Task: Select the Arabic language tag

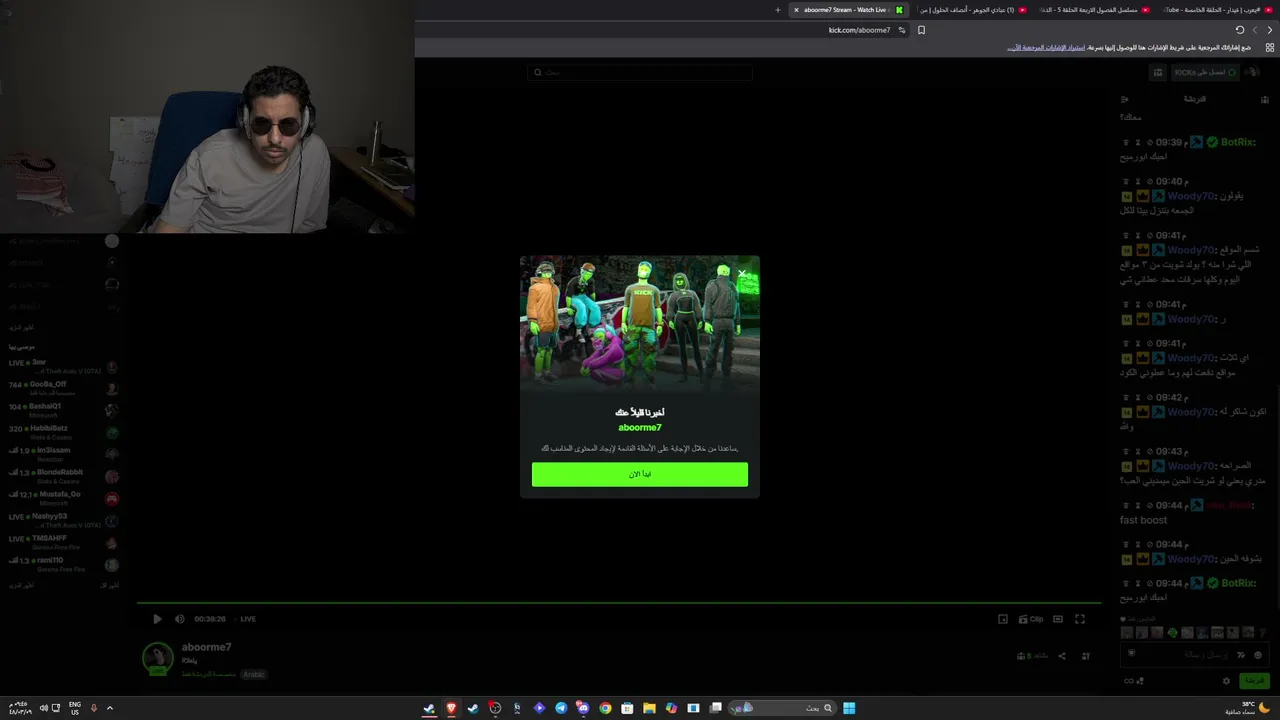Action: tap(254, 674)
